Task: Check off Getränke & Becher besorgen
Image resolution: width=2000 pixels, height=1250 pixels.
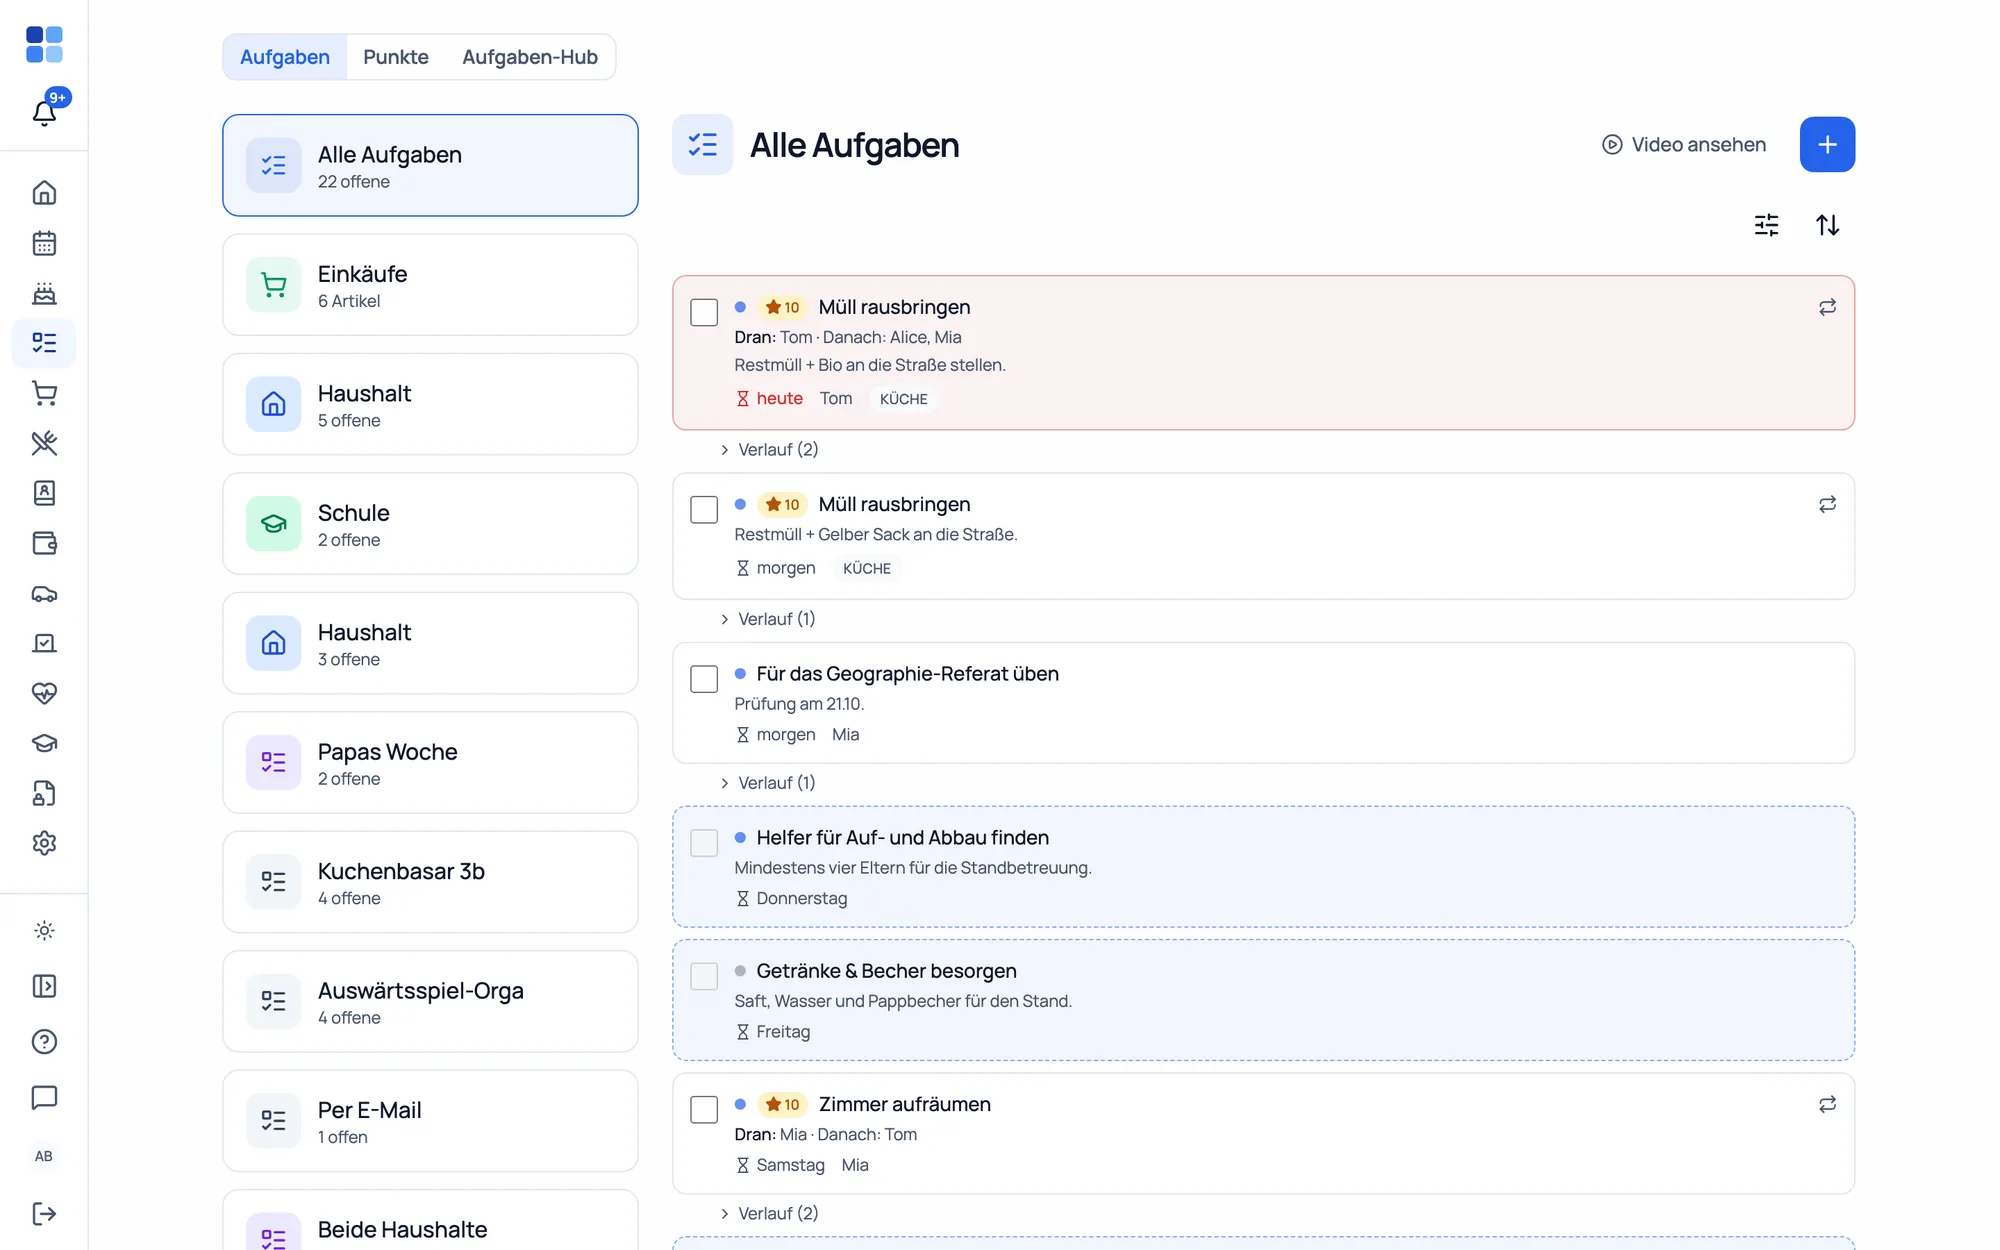Action: point(704,976)
